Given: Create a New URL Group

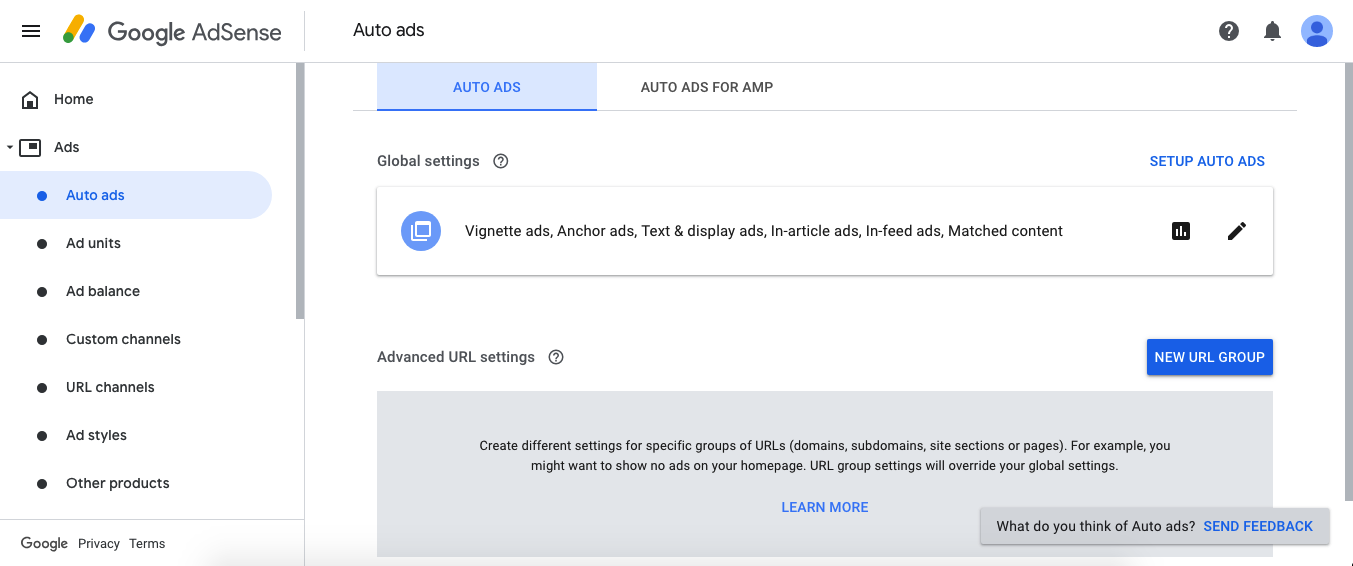Looking at the screenshot, I should coord(1210,357).
